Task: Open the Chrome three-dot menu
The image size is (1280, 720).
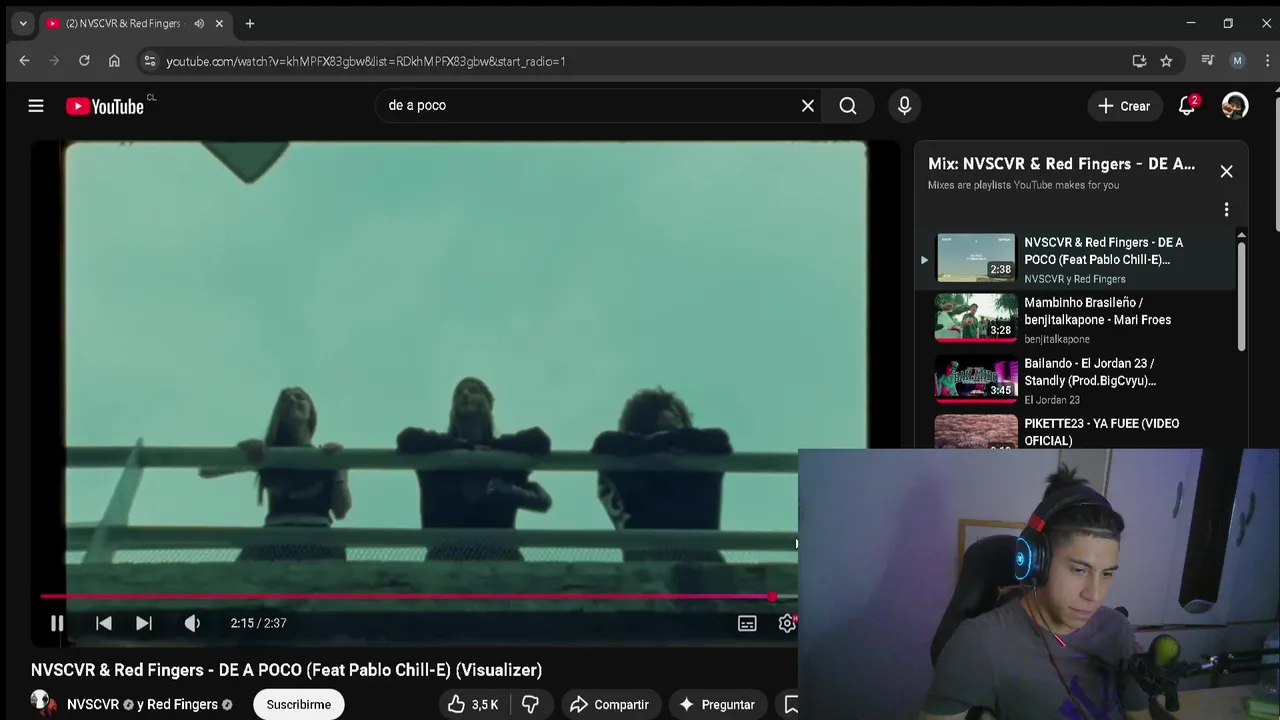Action: (1266, 61)
